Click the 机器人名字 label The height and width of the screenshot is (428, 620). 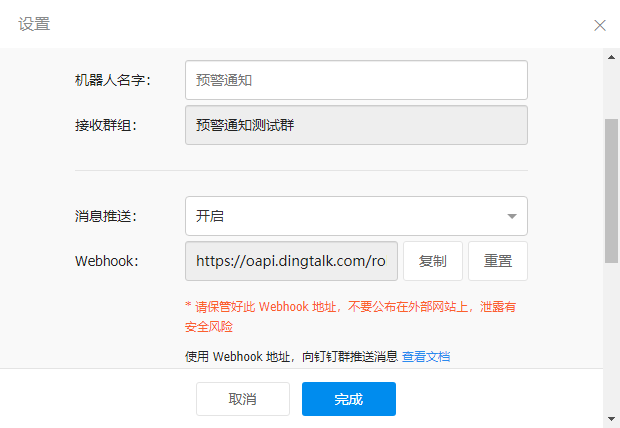click(x=112, y=80)
